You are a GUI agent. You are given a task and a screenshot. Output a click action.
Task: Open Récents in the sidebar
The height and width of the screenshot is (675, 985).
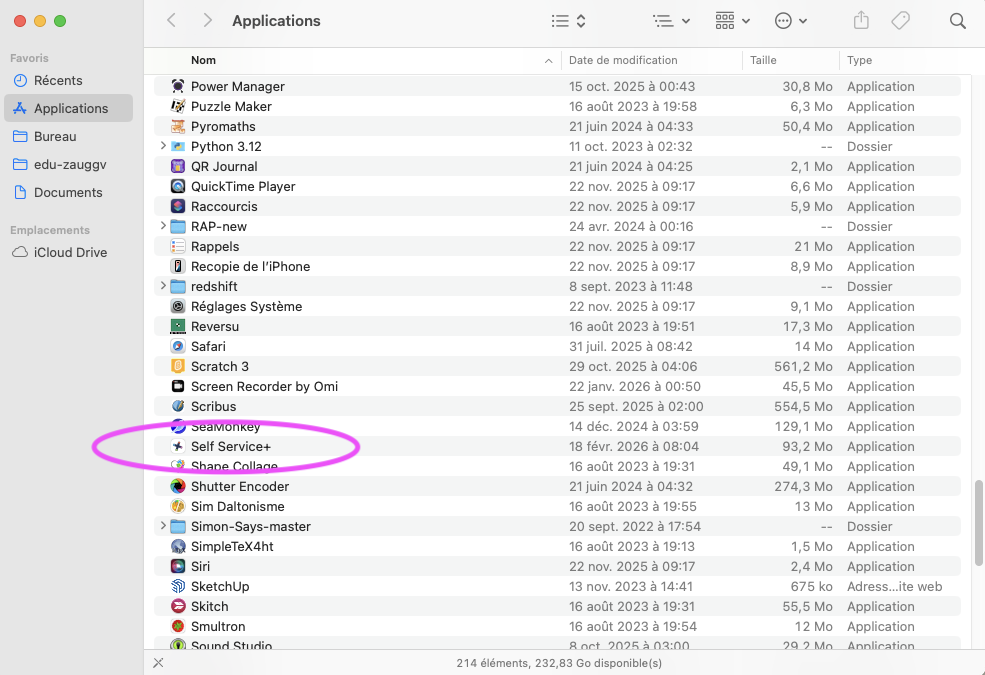pos(58,80)
